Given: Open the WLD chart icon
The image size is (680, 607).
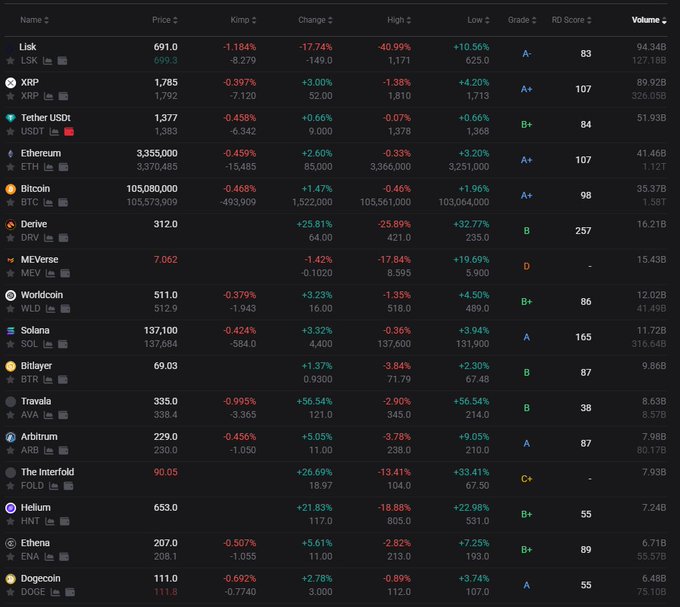Looking at the screenshot, I should (50, 309).
